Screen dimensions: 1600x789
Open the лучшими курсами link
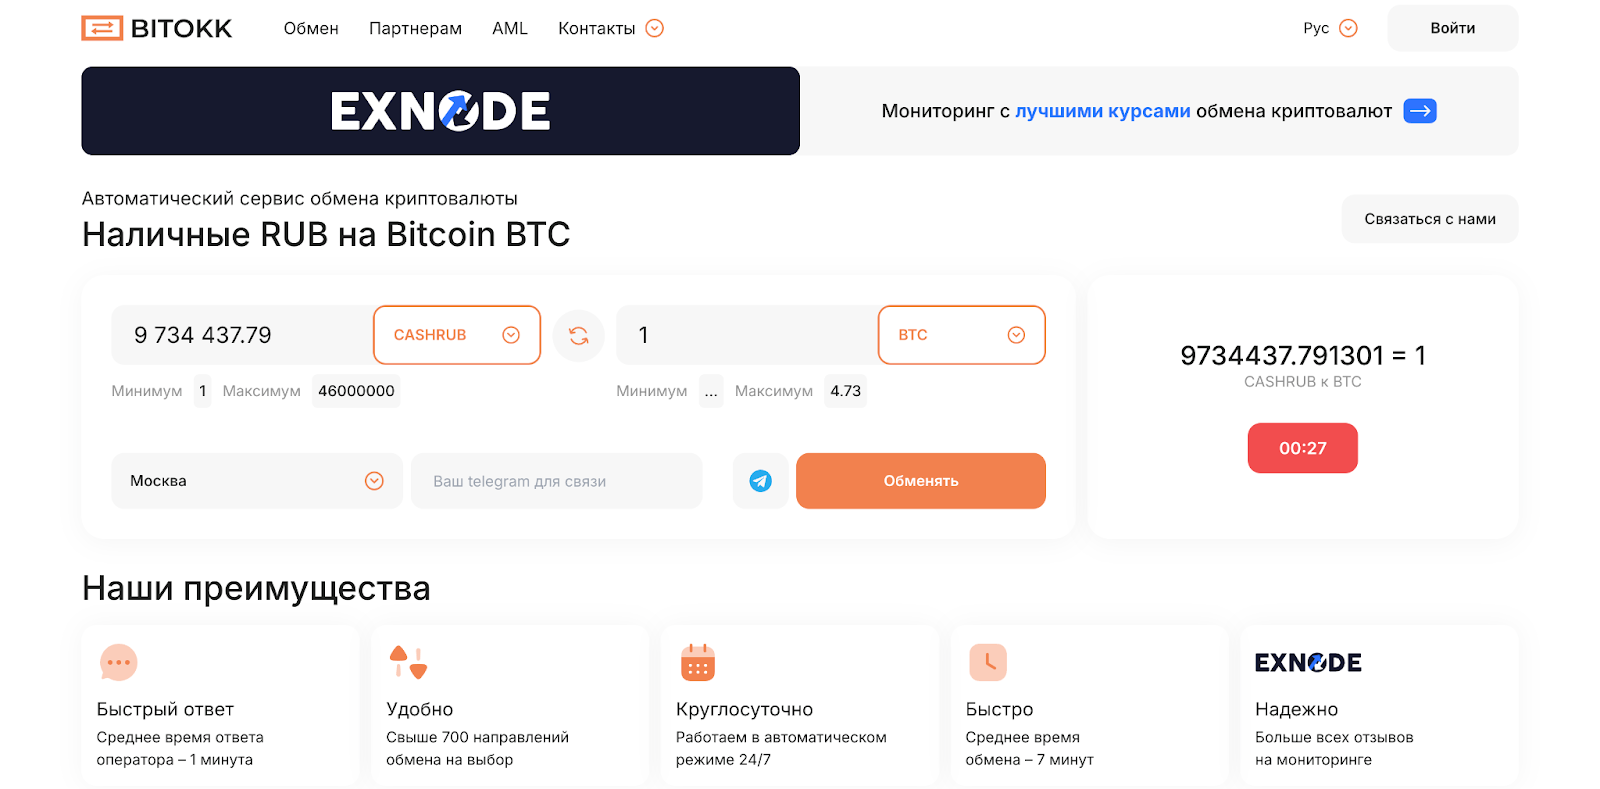tap(1102, 111)
